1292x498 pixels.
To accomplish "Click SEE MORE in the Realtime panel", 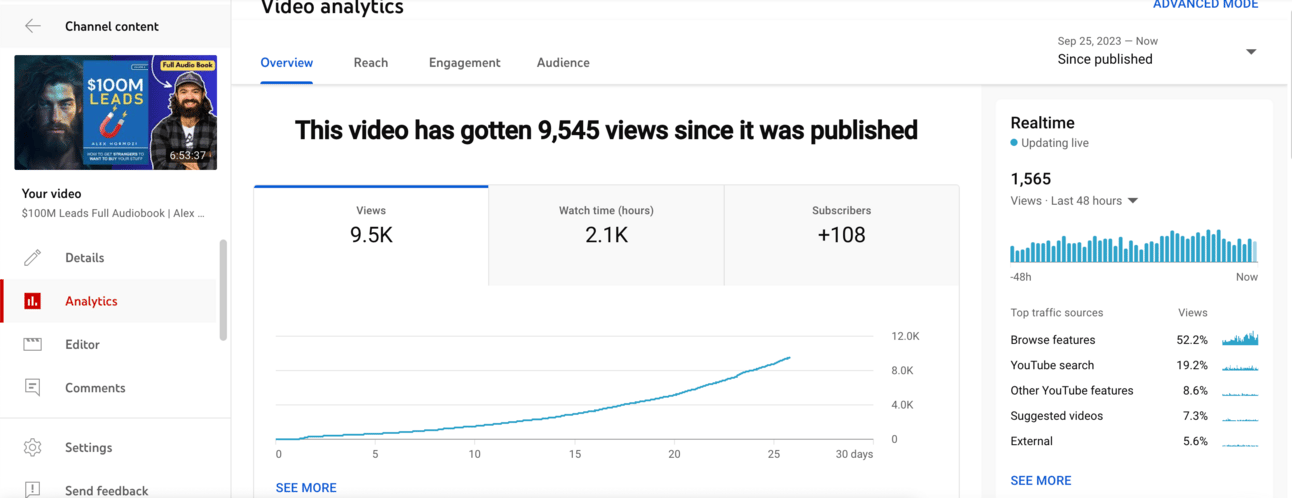I will (1041, 481).
